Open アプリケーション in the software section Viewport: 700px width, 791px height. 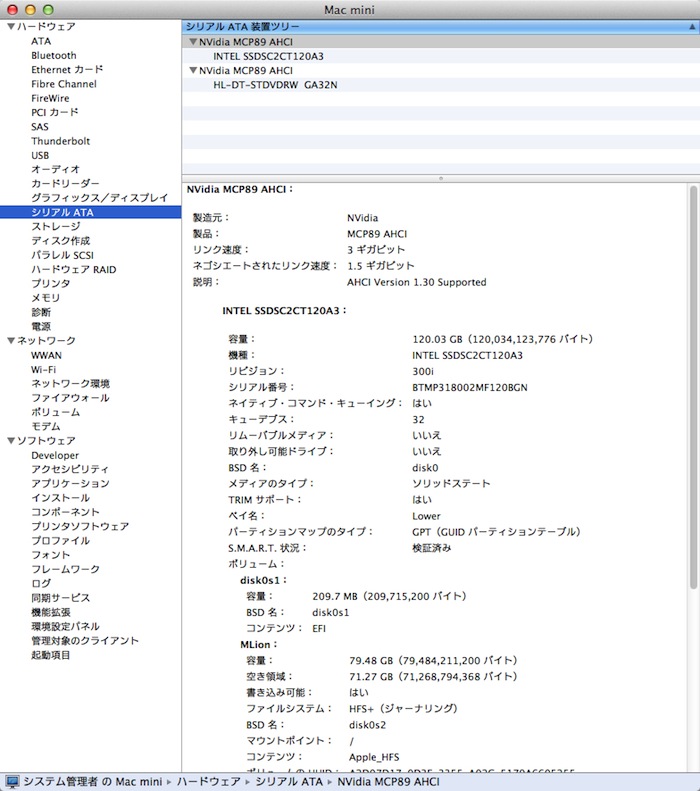point(70,484)
